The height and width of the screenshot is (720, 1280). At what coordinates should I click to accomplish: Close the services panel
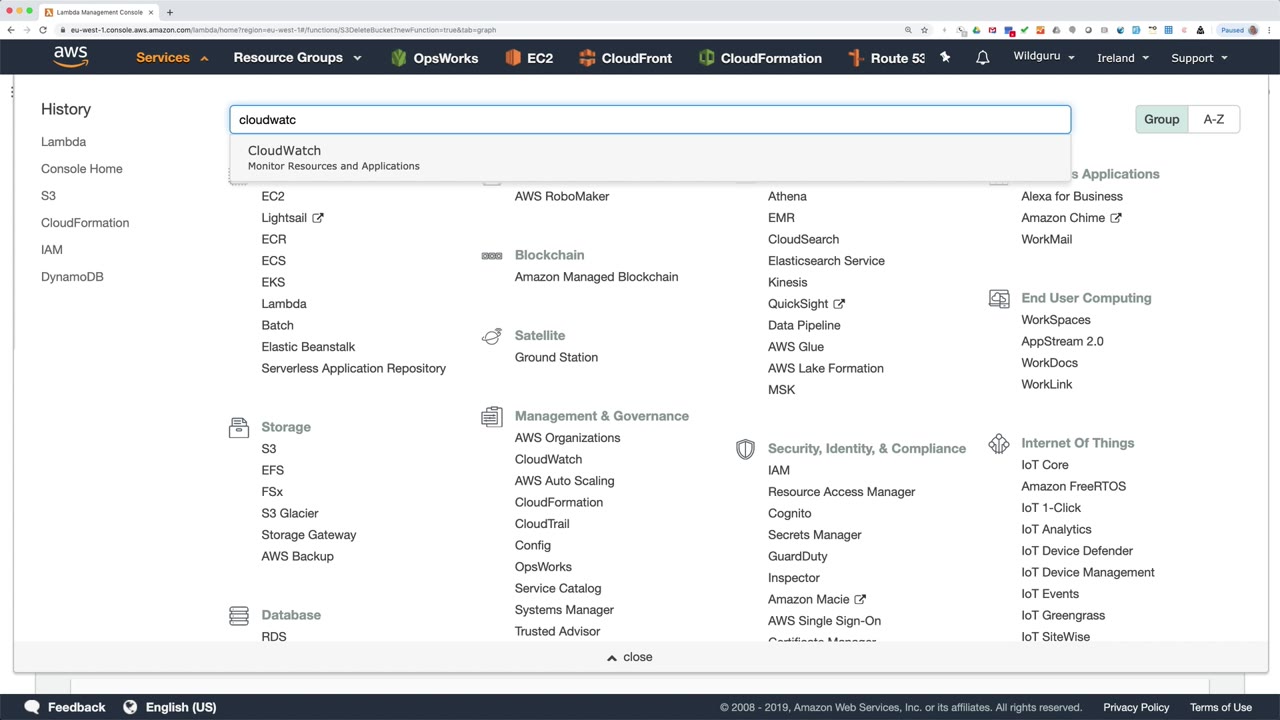(630, 657)
